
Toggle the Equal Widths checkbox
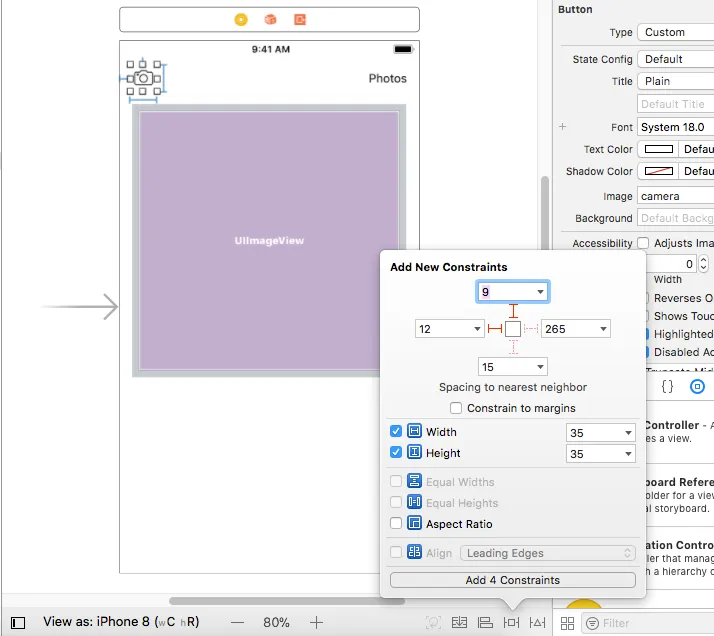[x=396, y=481]
